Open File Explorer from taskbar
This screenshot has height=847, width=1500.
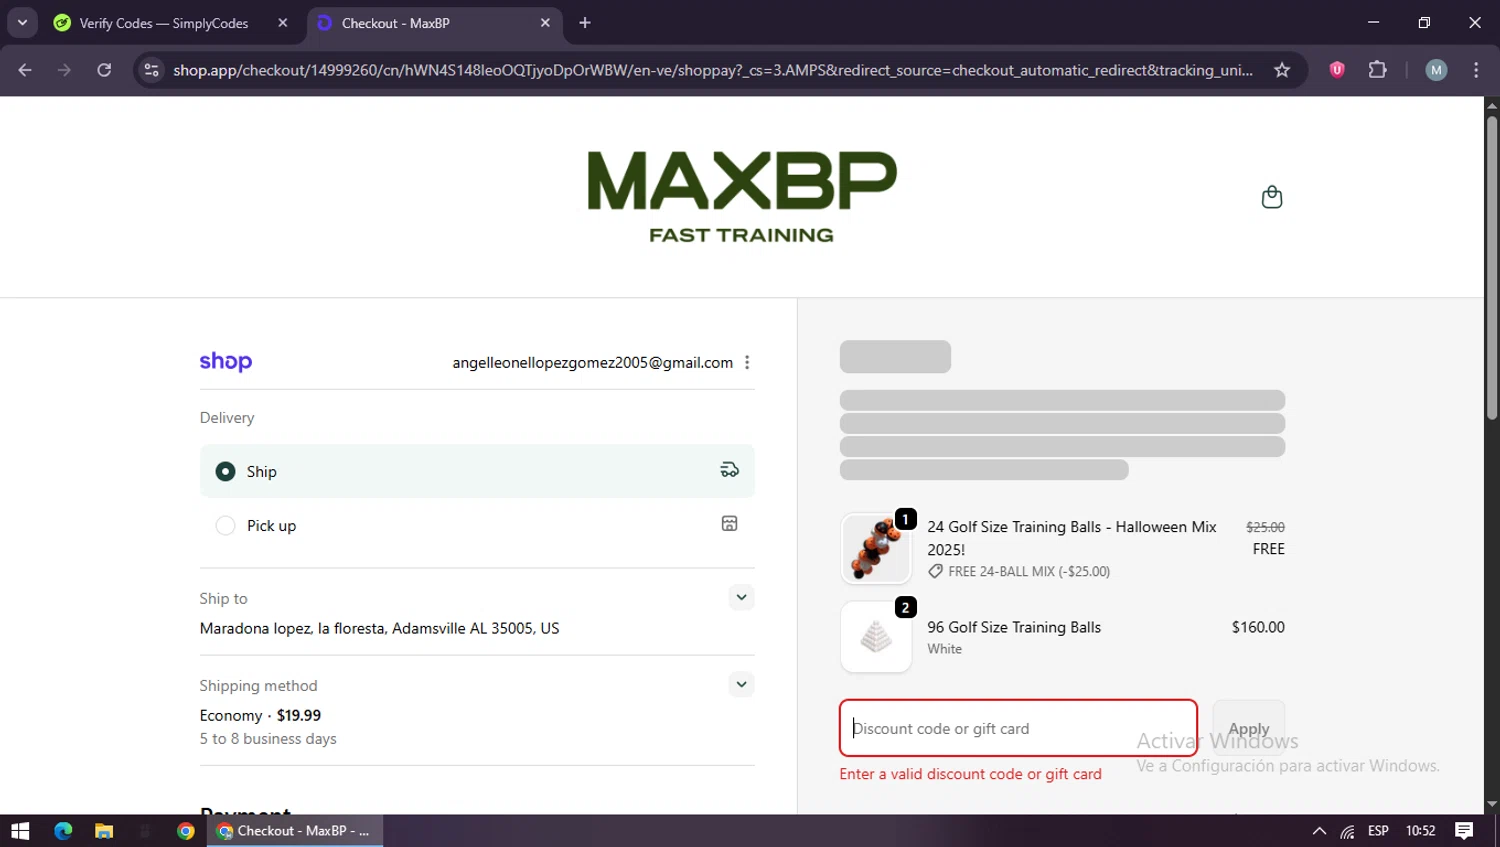click(x=104, y=831)
